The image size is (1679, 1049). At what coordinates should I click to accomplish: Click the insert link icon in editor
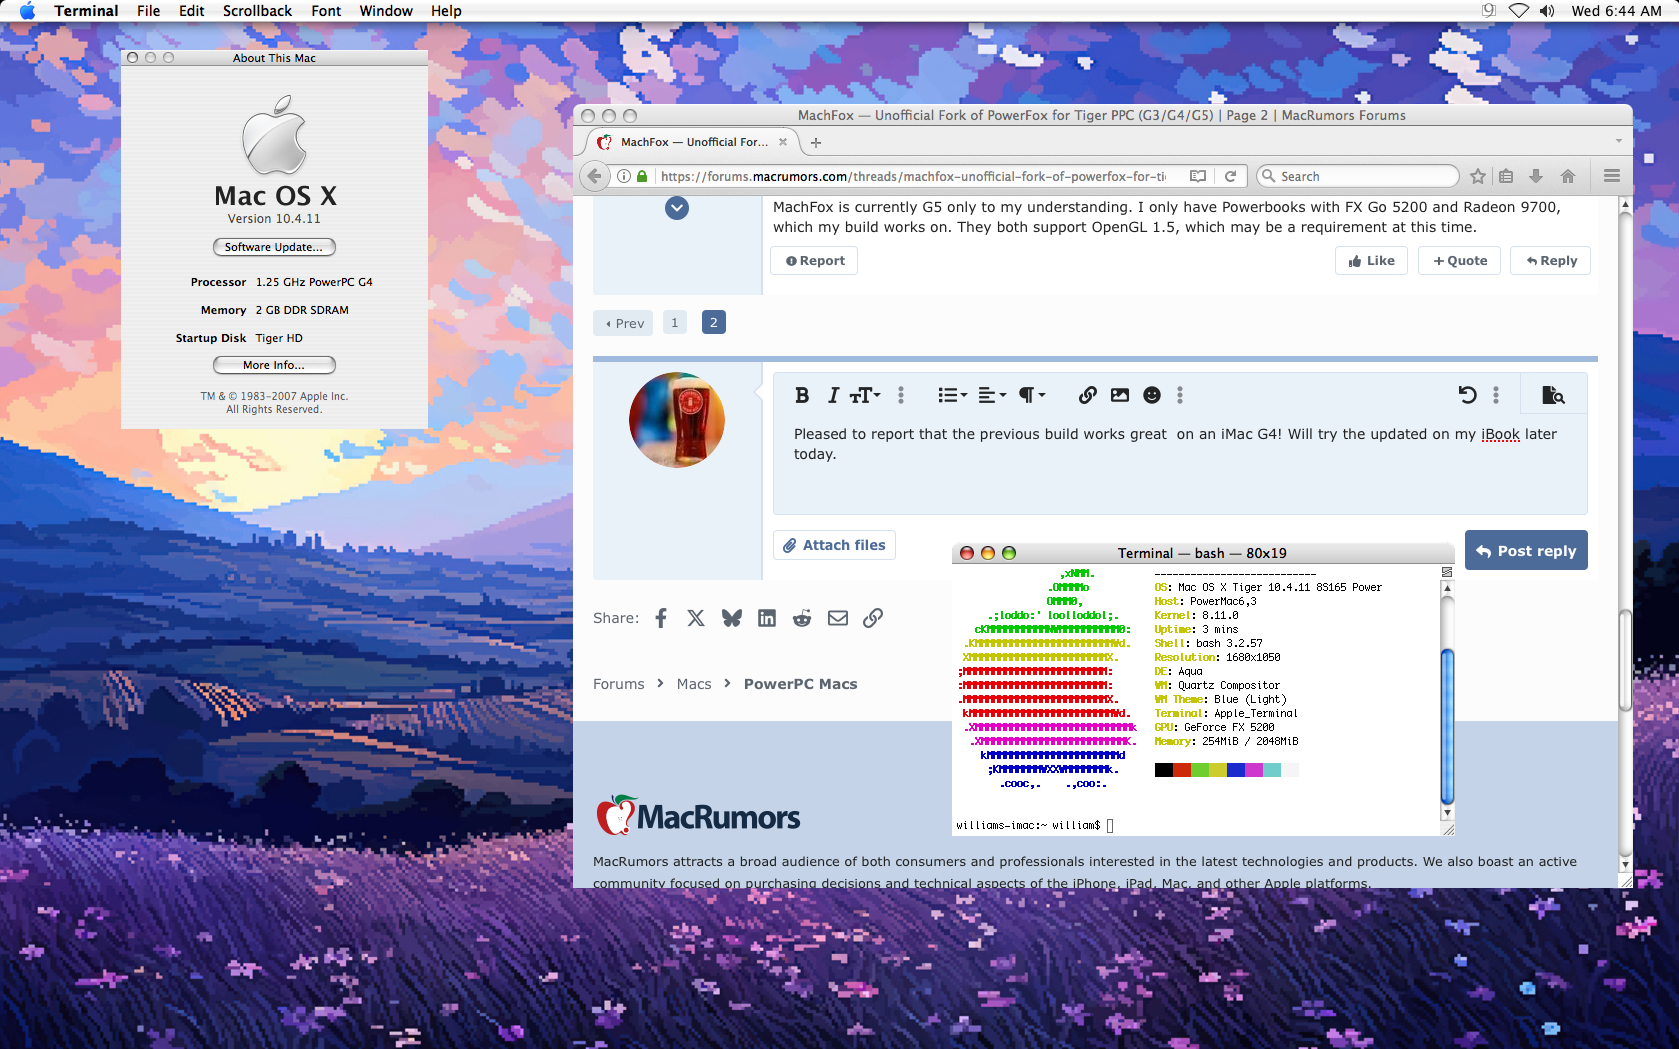pyautogui.click(x=1088, y=395)
